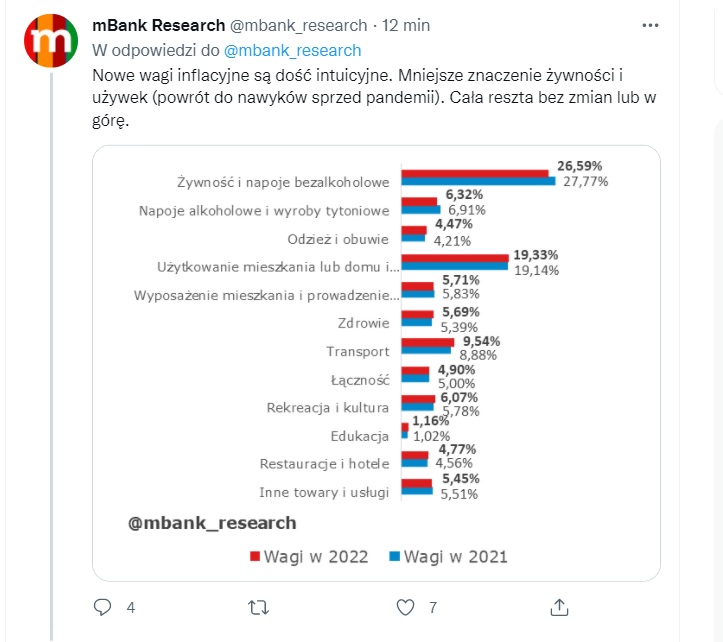Retweet using the retweet arrows icon
The width and height of the screenshot is (723, 642).
point(258,607)
